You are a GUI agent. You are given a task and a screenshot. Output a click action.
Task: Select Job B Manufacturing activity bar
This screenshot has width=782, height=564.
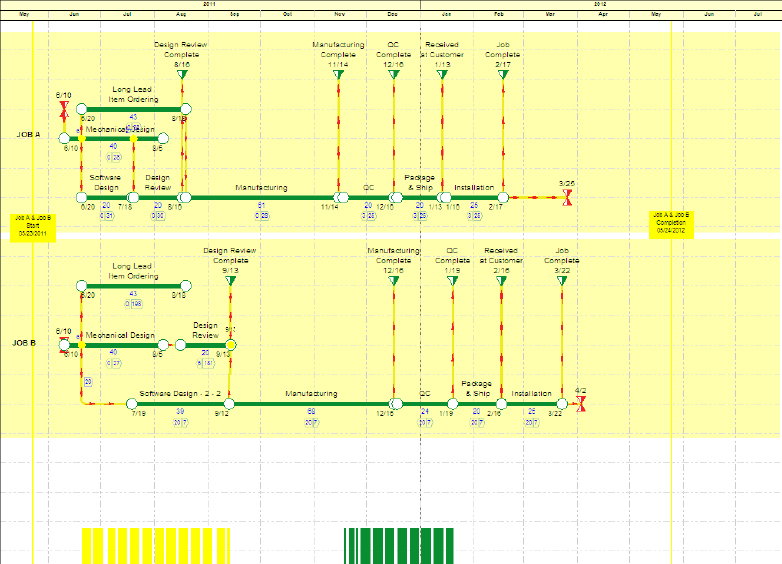click(x=312, y=403)
